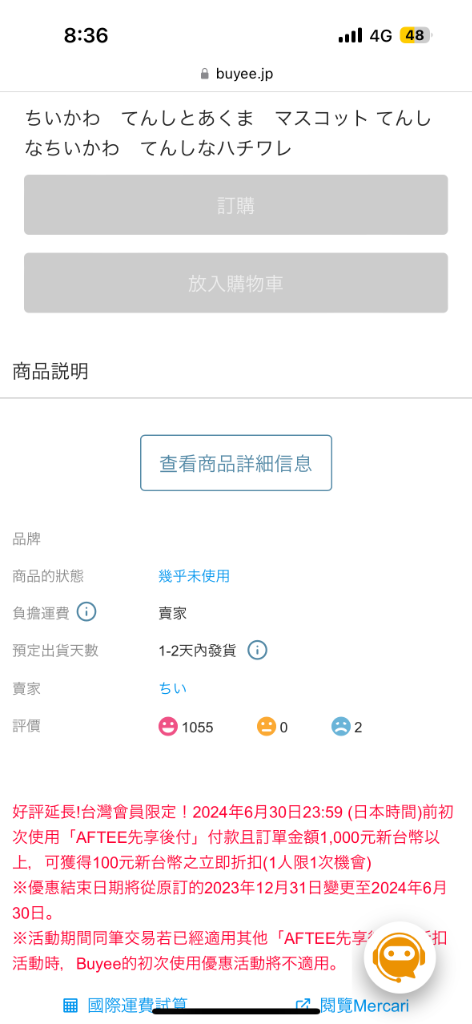472x1024 pixels.
Task: Tap the battery indicator in status bar
Action: [x=416, y=35]
